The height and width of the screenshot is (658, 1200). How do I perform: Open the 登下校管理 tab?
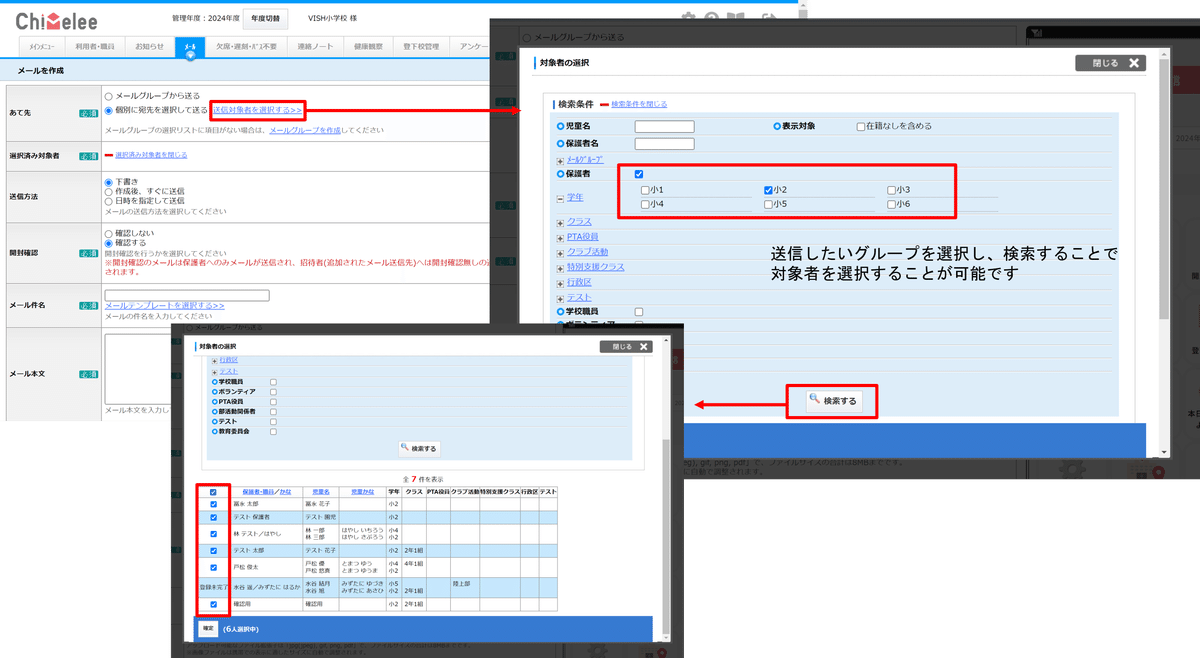pos(421,47)
